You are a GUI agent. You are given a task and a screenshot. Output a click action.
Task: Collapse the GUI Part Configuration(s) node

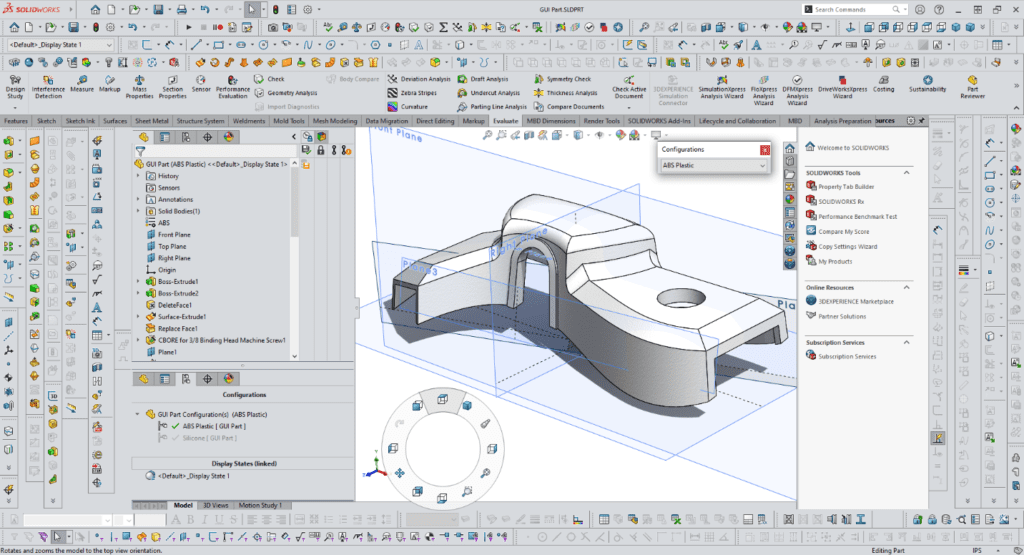click(x=138, y=414)
